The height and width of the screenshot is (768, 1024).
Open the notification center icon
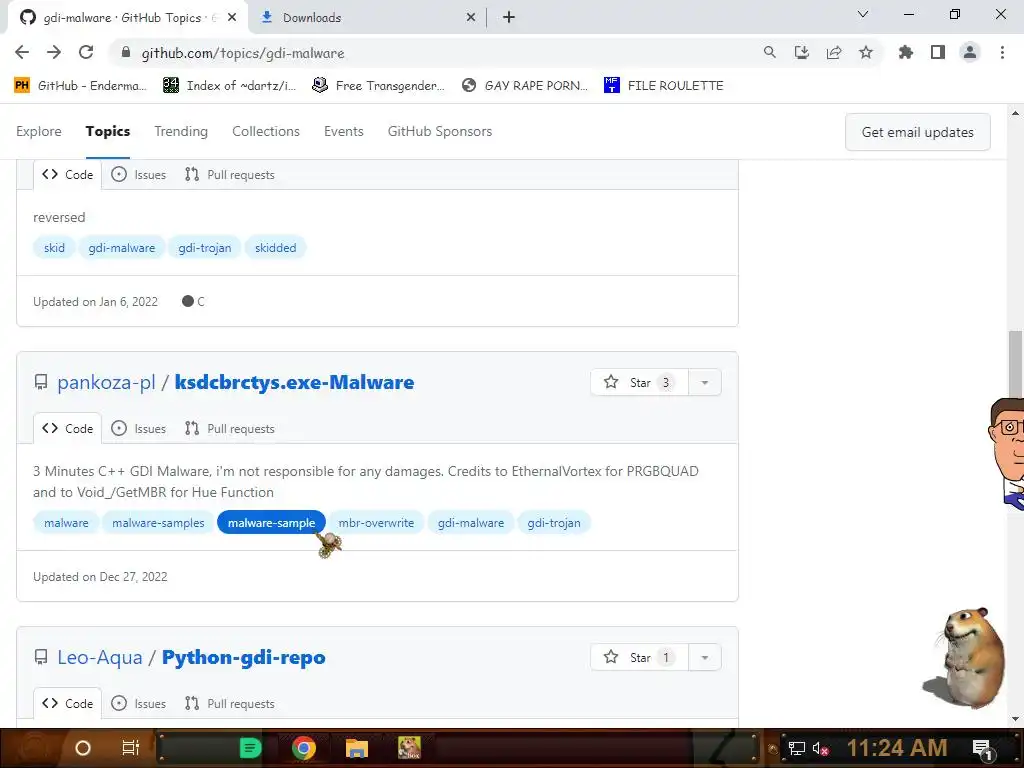[x=982, y=749]
